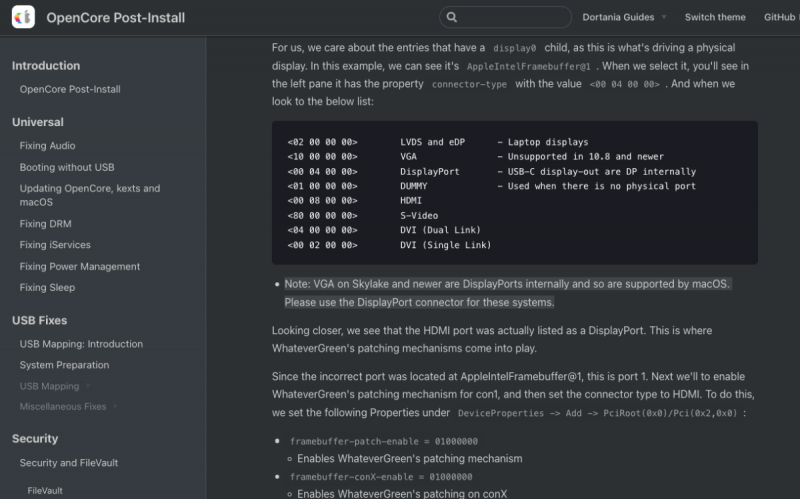Open the GitHub link in navbar
The height and width of the screenshot is (499, 800).
pyautogui.click(x=781, y=17)
